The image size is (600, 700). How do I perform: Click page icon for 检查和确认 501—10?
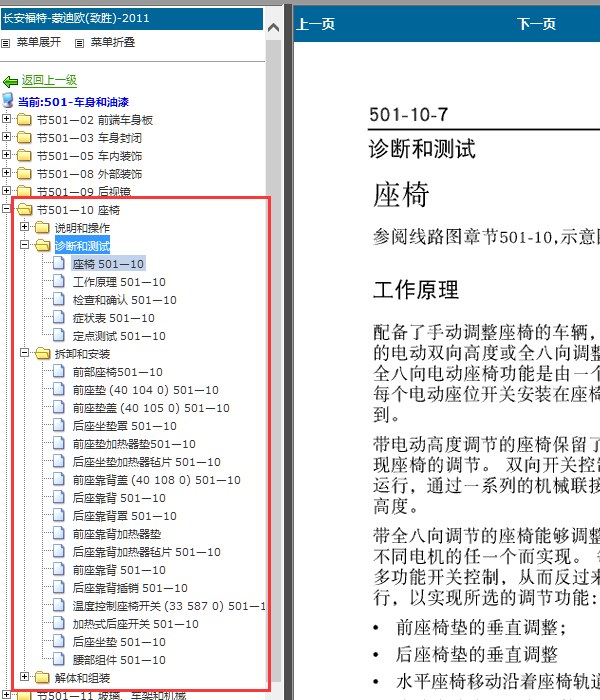59,299
